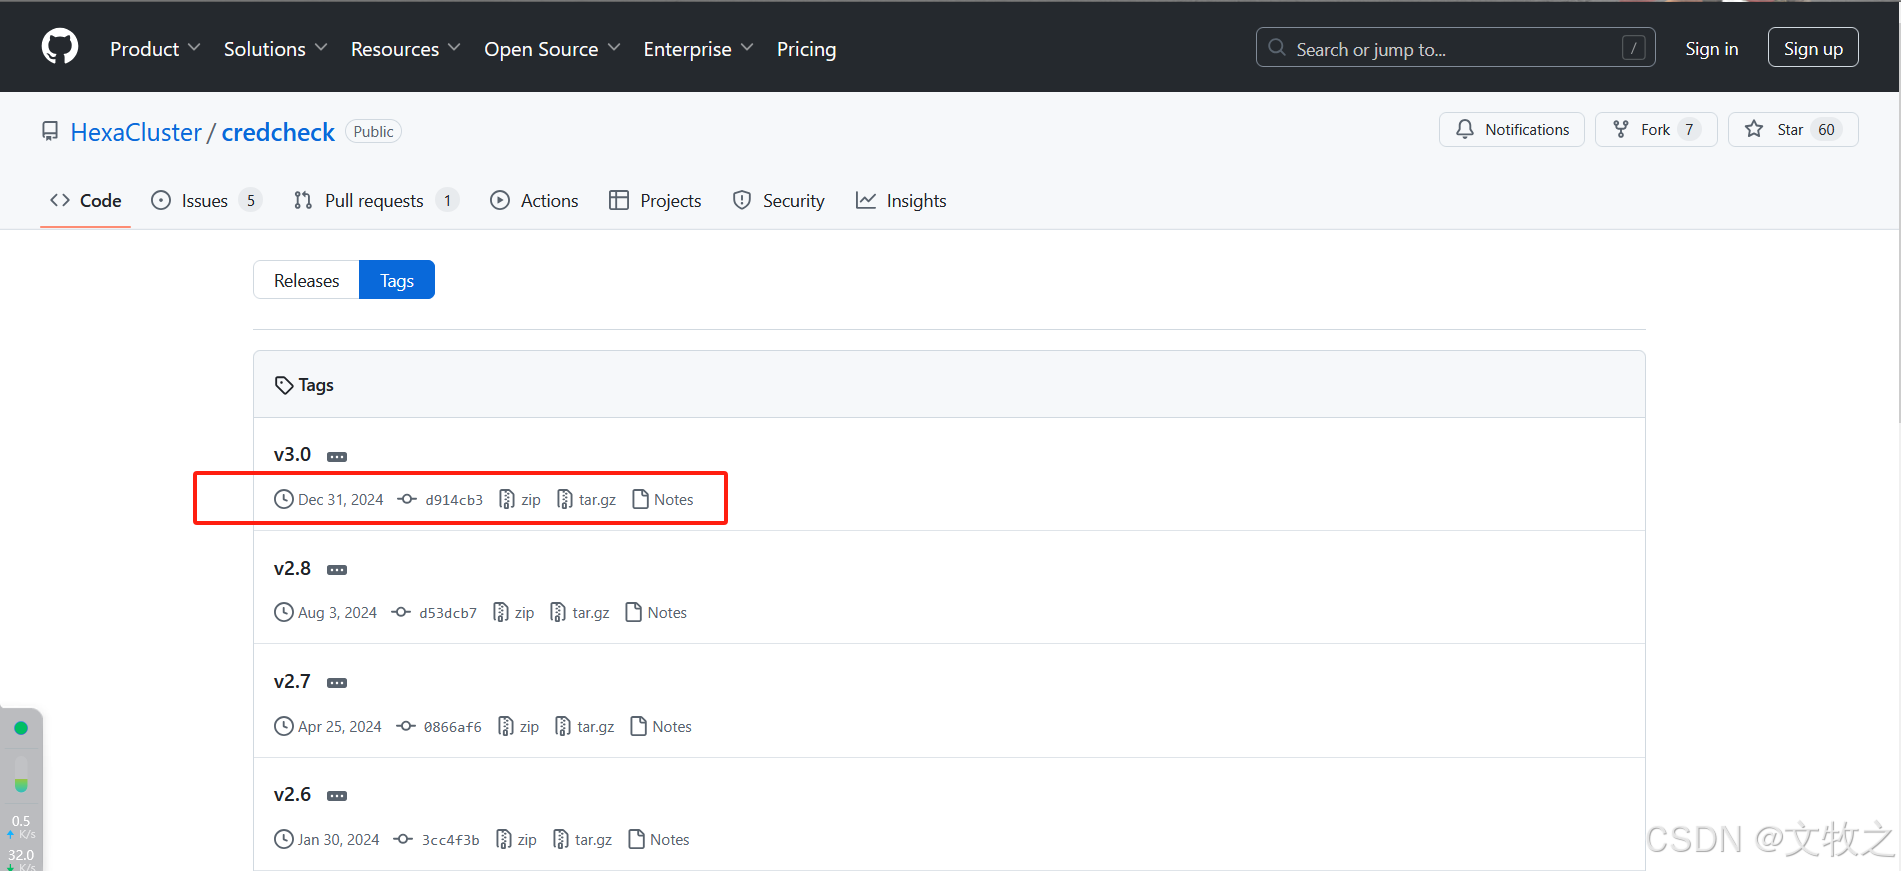Open the v3.0 release Notes
This screenshot has width=1901, height=871.
663,500
